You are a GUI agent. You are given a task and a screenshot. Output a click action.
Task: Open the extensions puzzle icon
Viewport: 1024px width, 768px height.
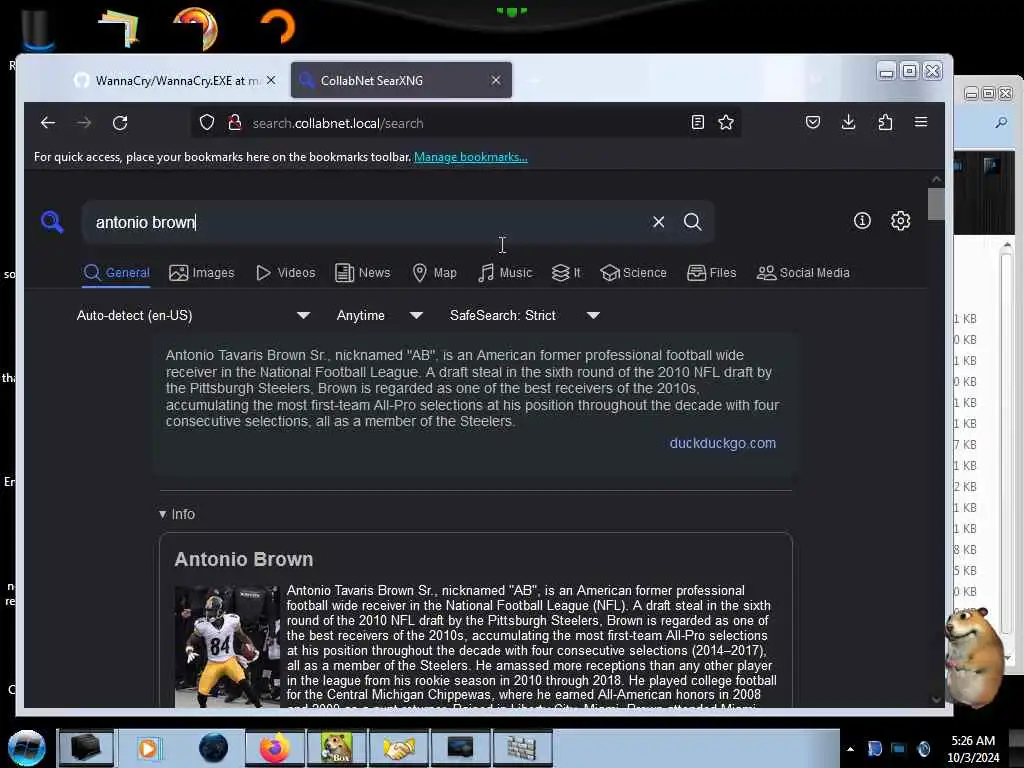pos(885,122)
